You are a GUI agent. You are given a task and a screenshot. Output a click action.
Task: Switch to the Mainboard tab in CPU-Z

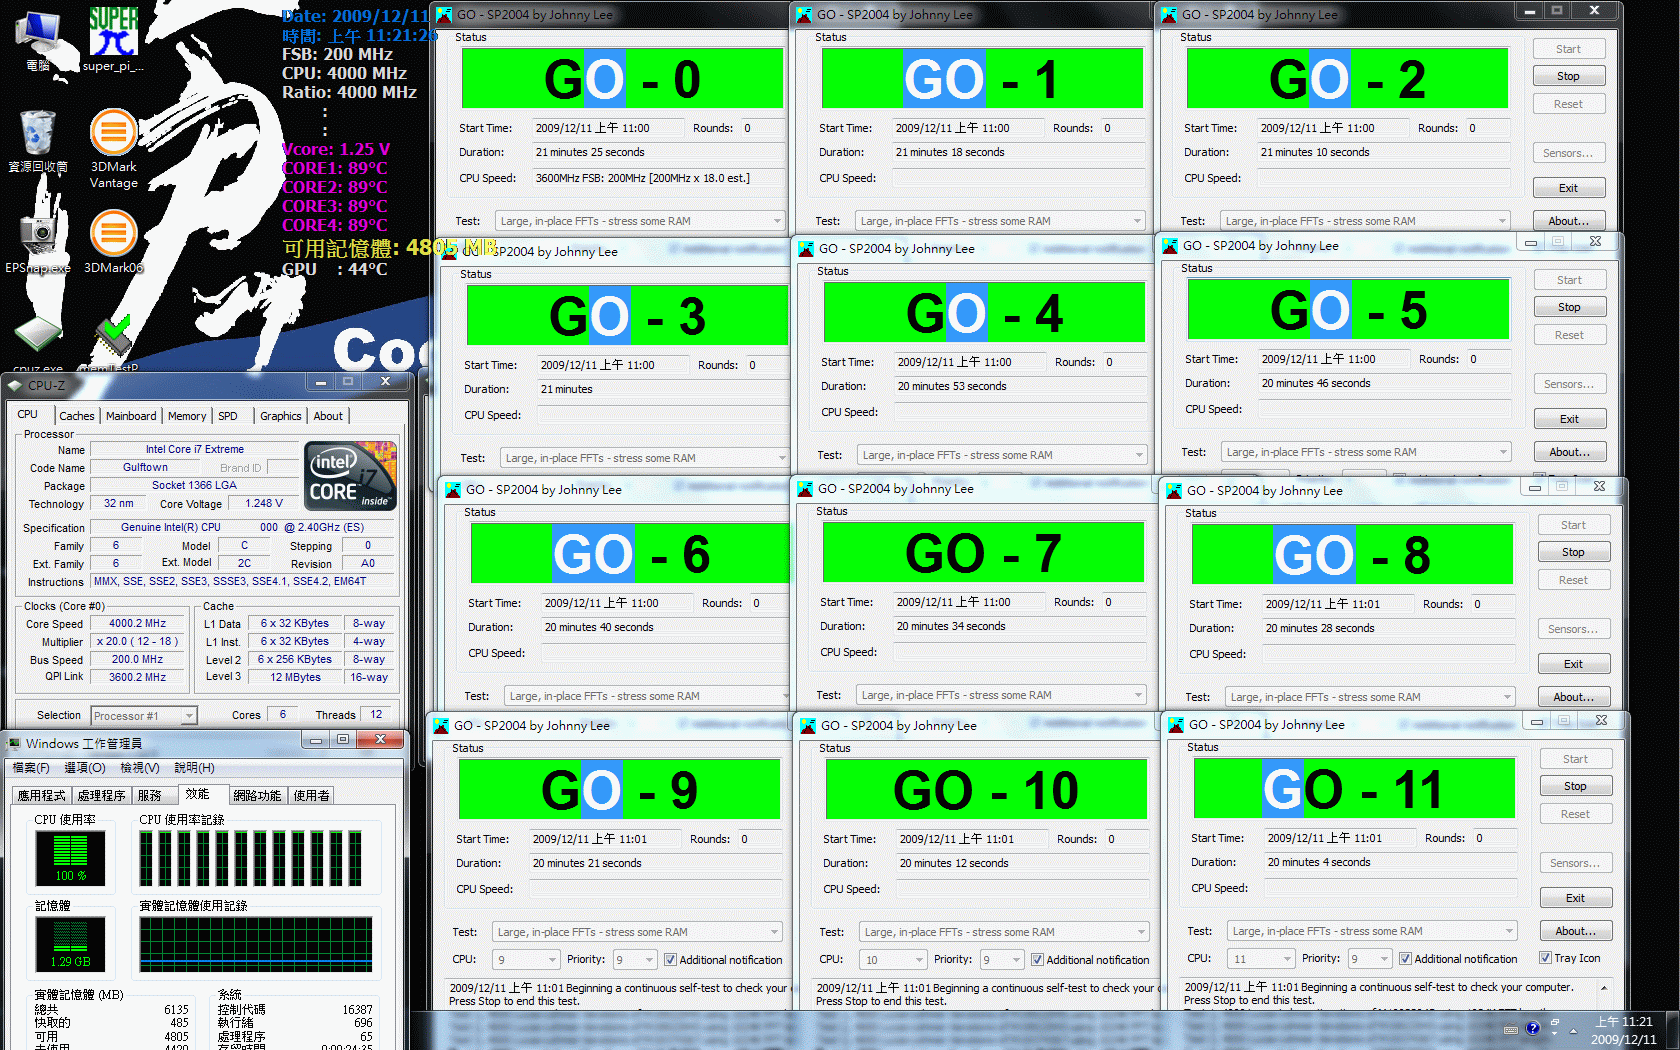point(131,416)
